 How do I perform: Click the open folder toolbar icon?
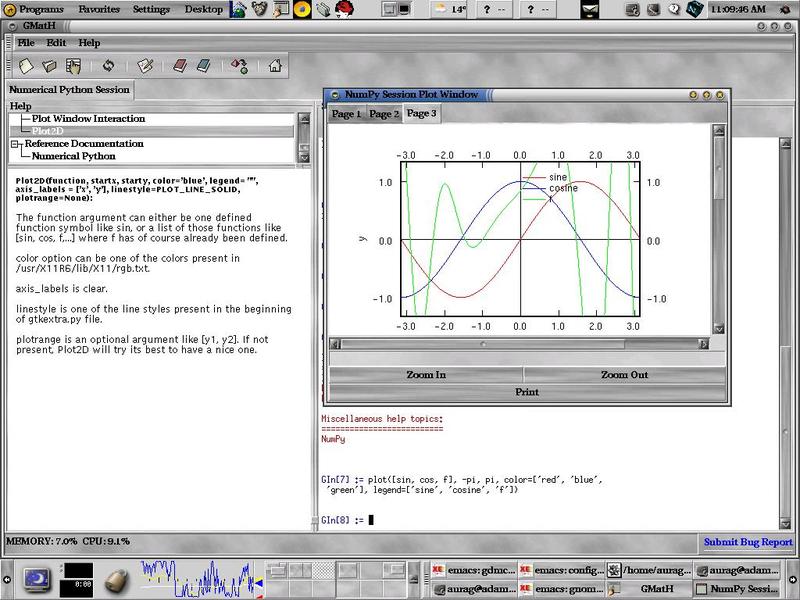click(49, 66)
